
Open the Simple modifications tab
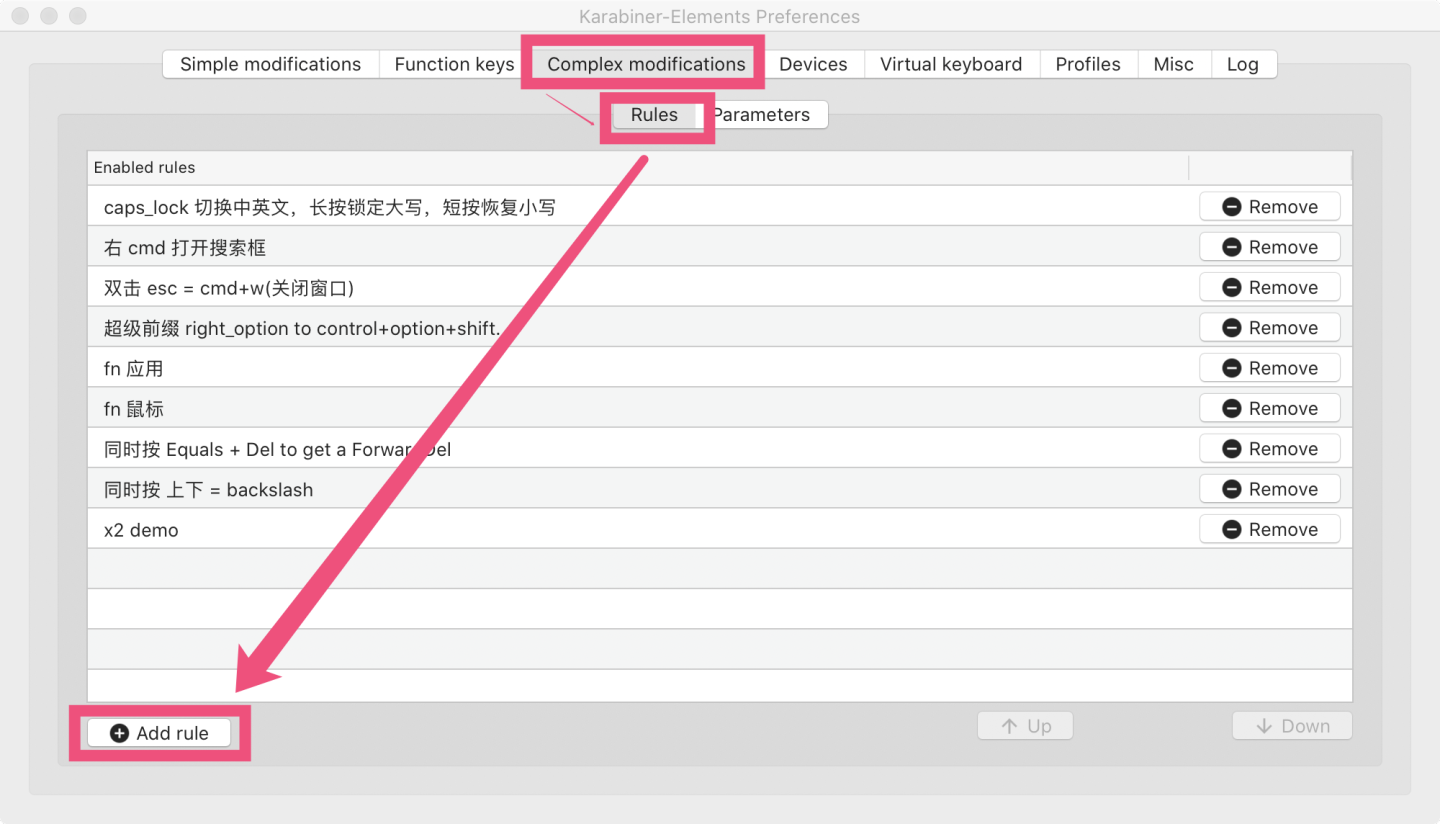[270, 63]
